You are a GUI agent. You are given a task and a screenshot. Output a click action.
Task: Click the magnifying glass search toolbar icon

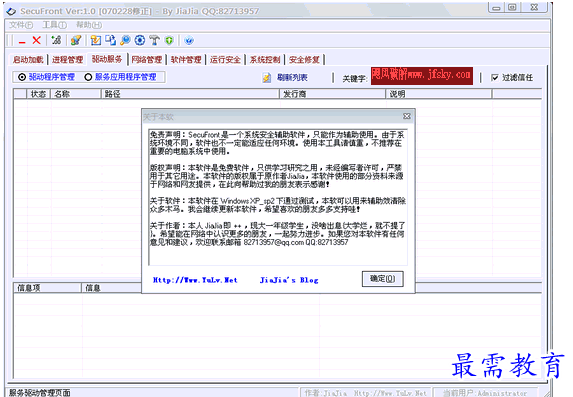click(x=125, y=40)
